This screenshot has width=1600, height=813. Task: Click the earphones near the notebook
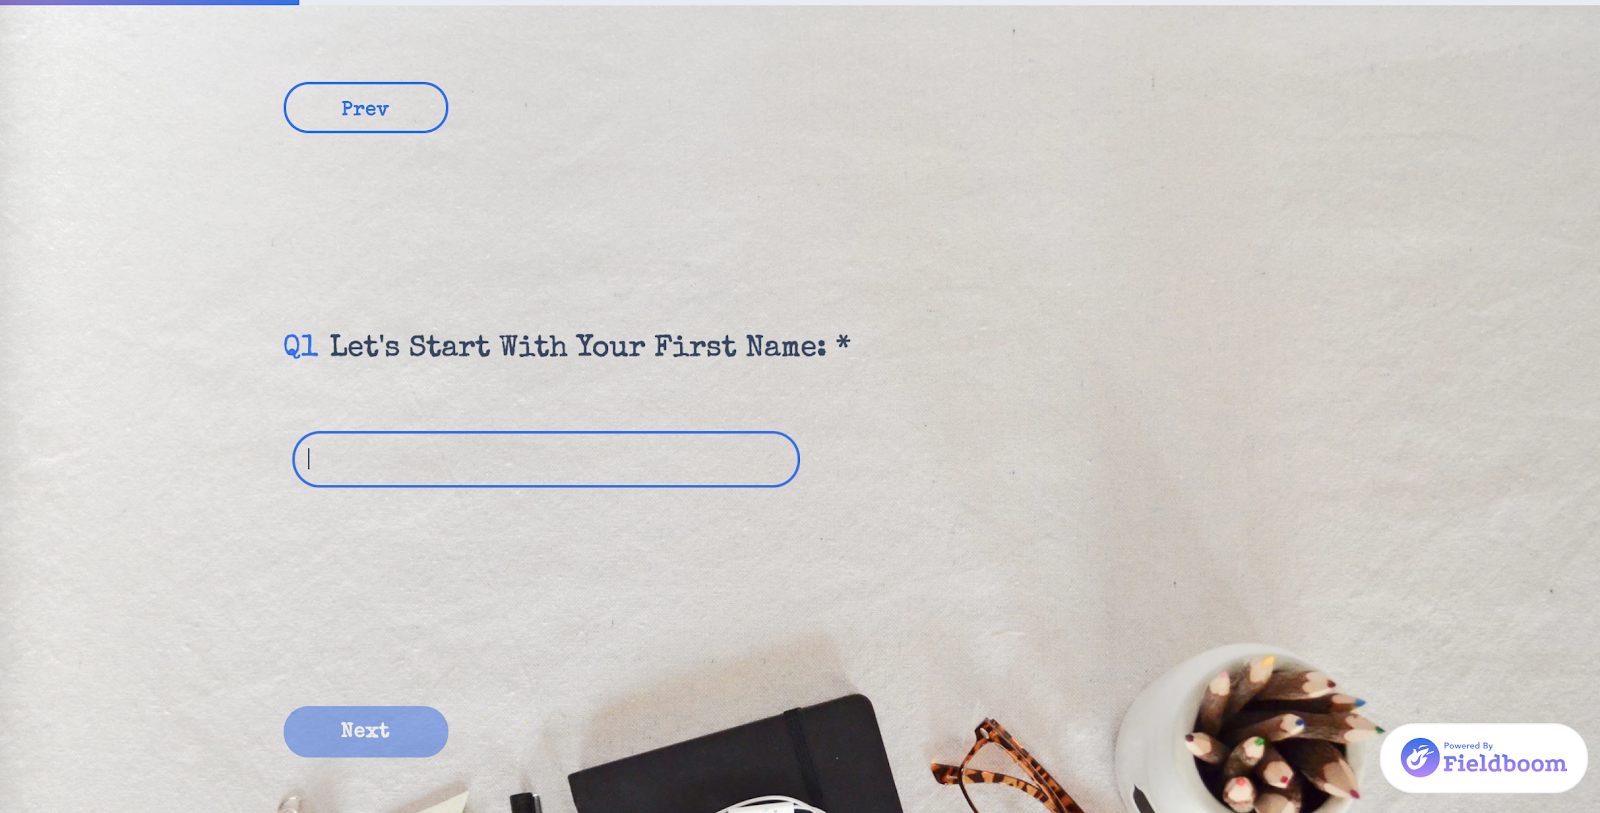770,804
